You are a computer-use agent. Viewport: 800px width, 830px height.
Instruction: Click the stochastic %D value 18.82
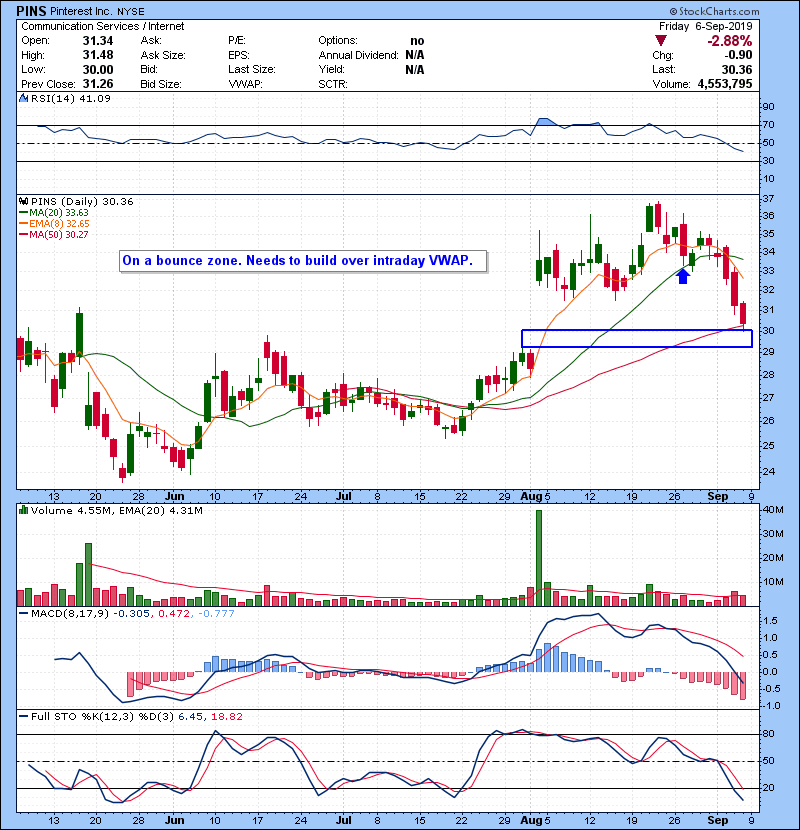tap(227, 717)
